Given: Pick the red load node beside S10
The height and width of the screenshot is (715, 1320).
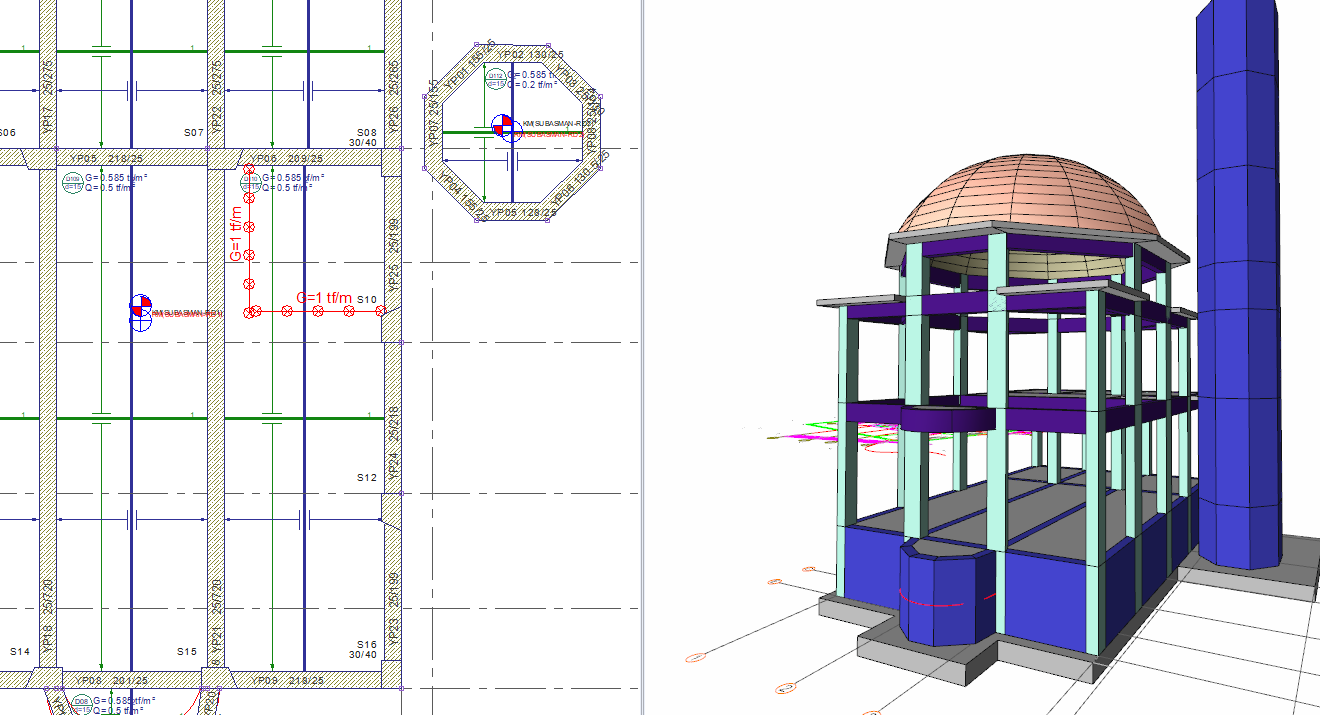Looking at the screenshot, I should tap(380, 311).
